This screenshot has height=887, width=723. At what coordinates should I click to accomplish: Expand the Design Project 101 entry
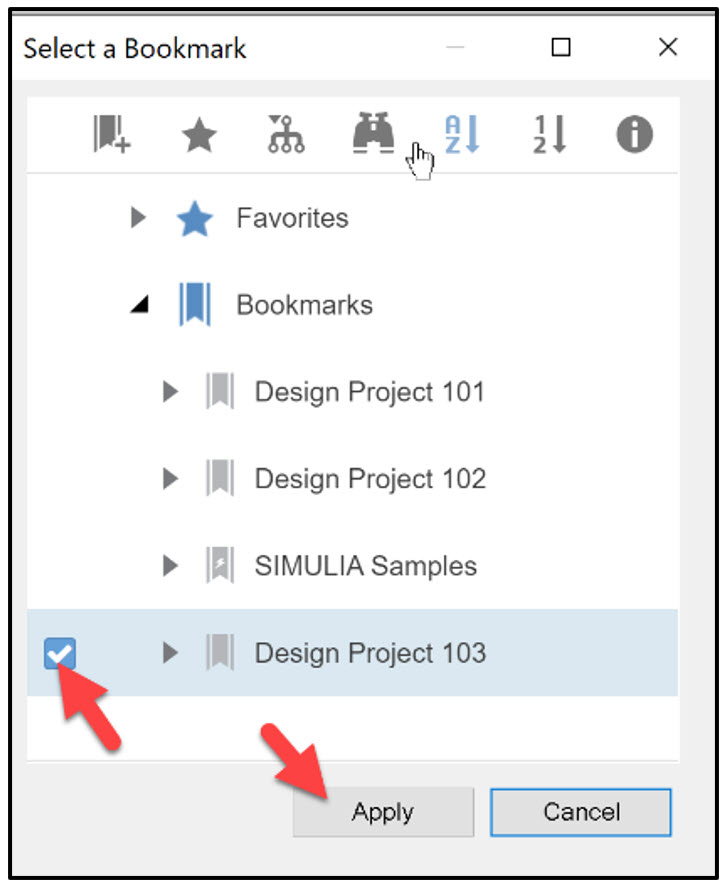click(170, 391)
